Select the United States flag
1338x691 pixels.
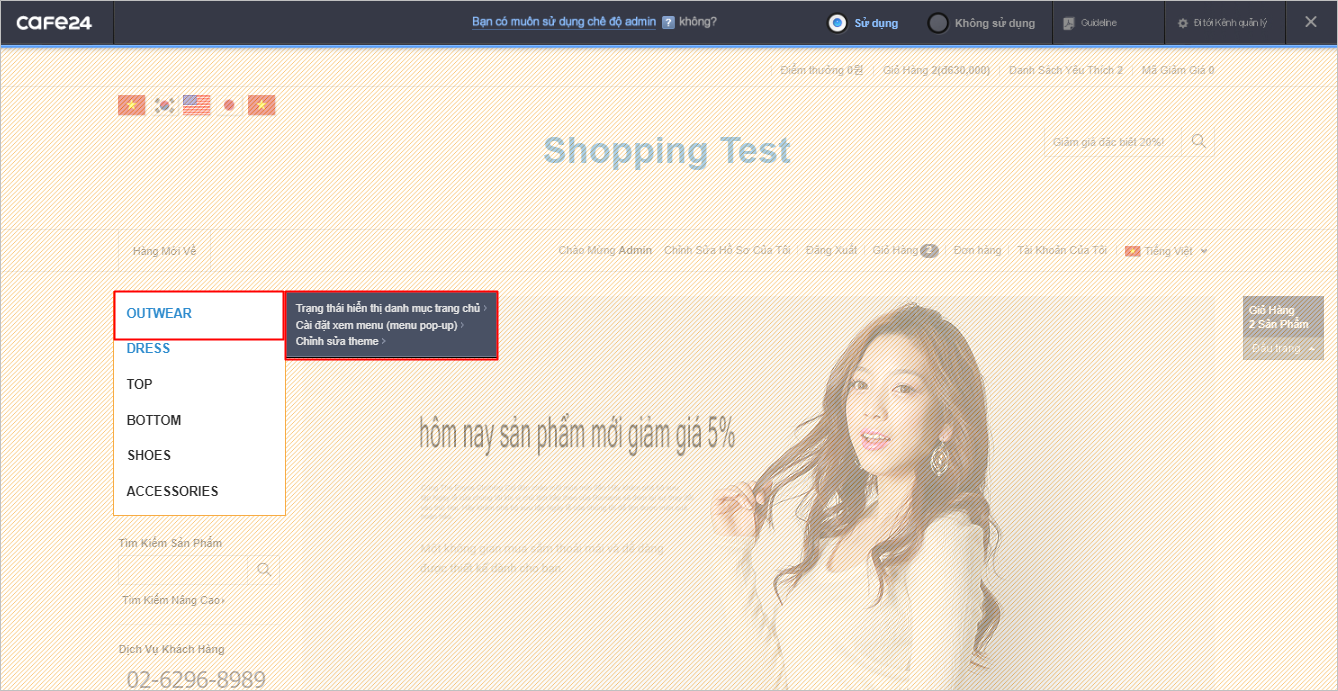click(196, 105)
